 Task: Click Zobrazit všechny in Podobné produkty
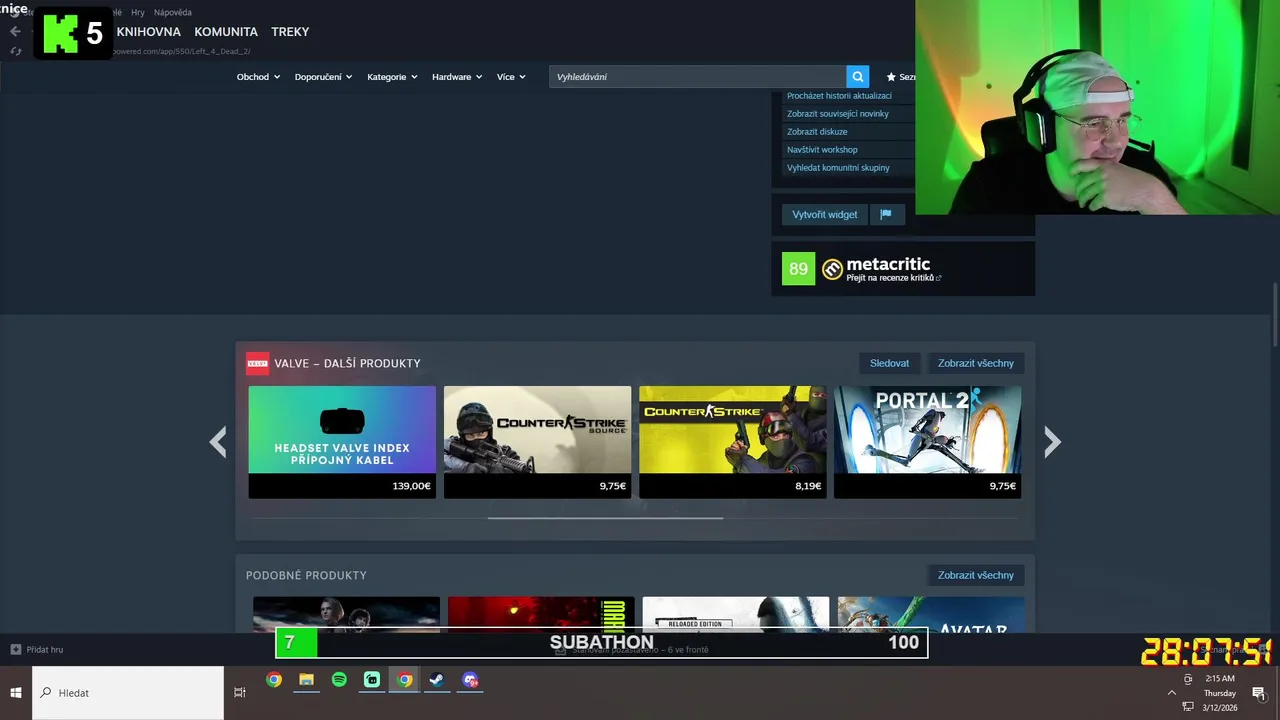pos(975,575)
